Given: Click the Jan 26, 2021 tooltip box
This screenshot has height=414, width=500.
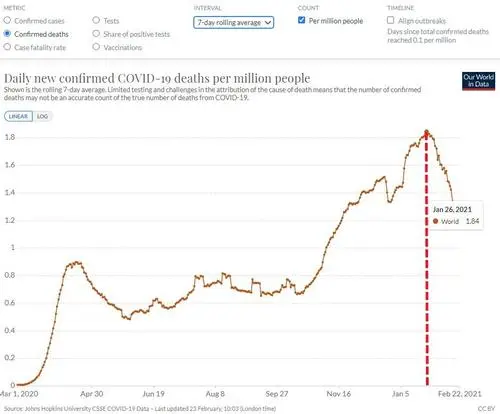Looking at the screenshot, I should 456,215.
